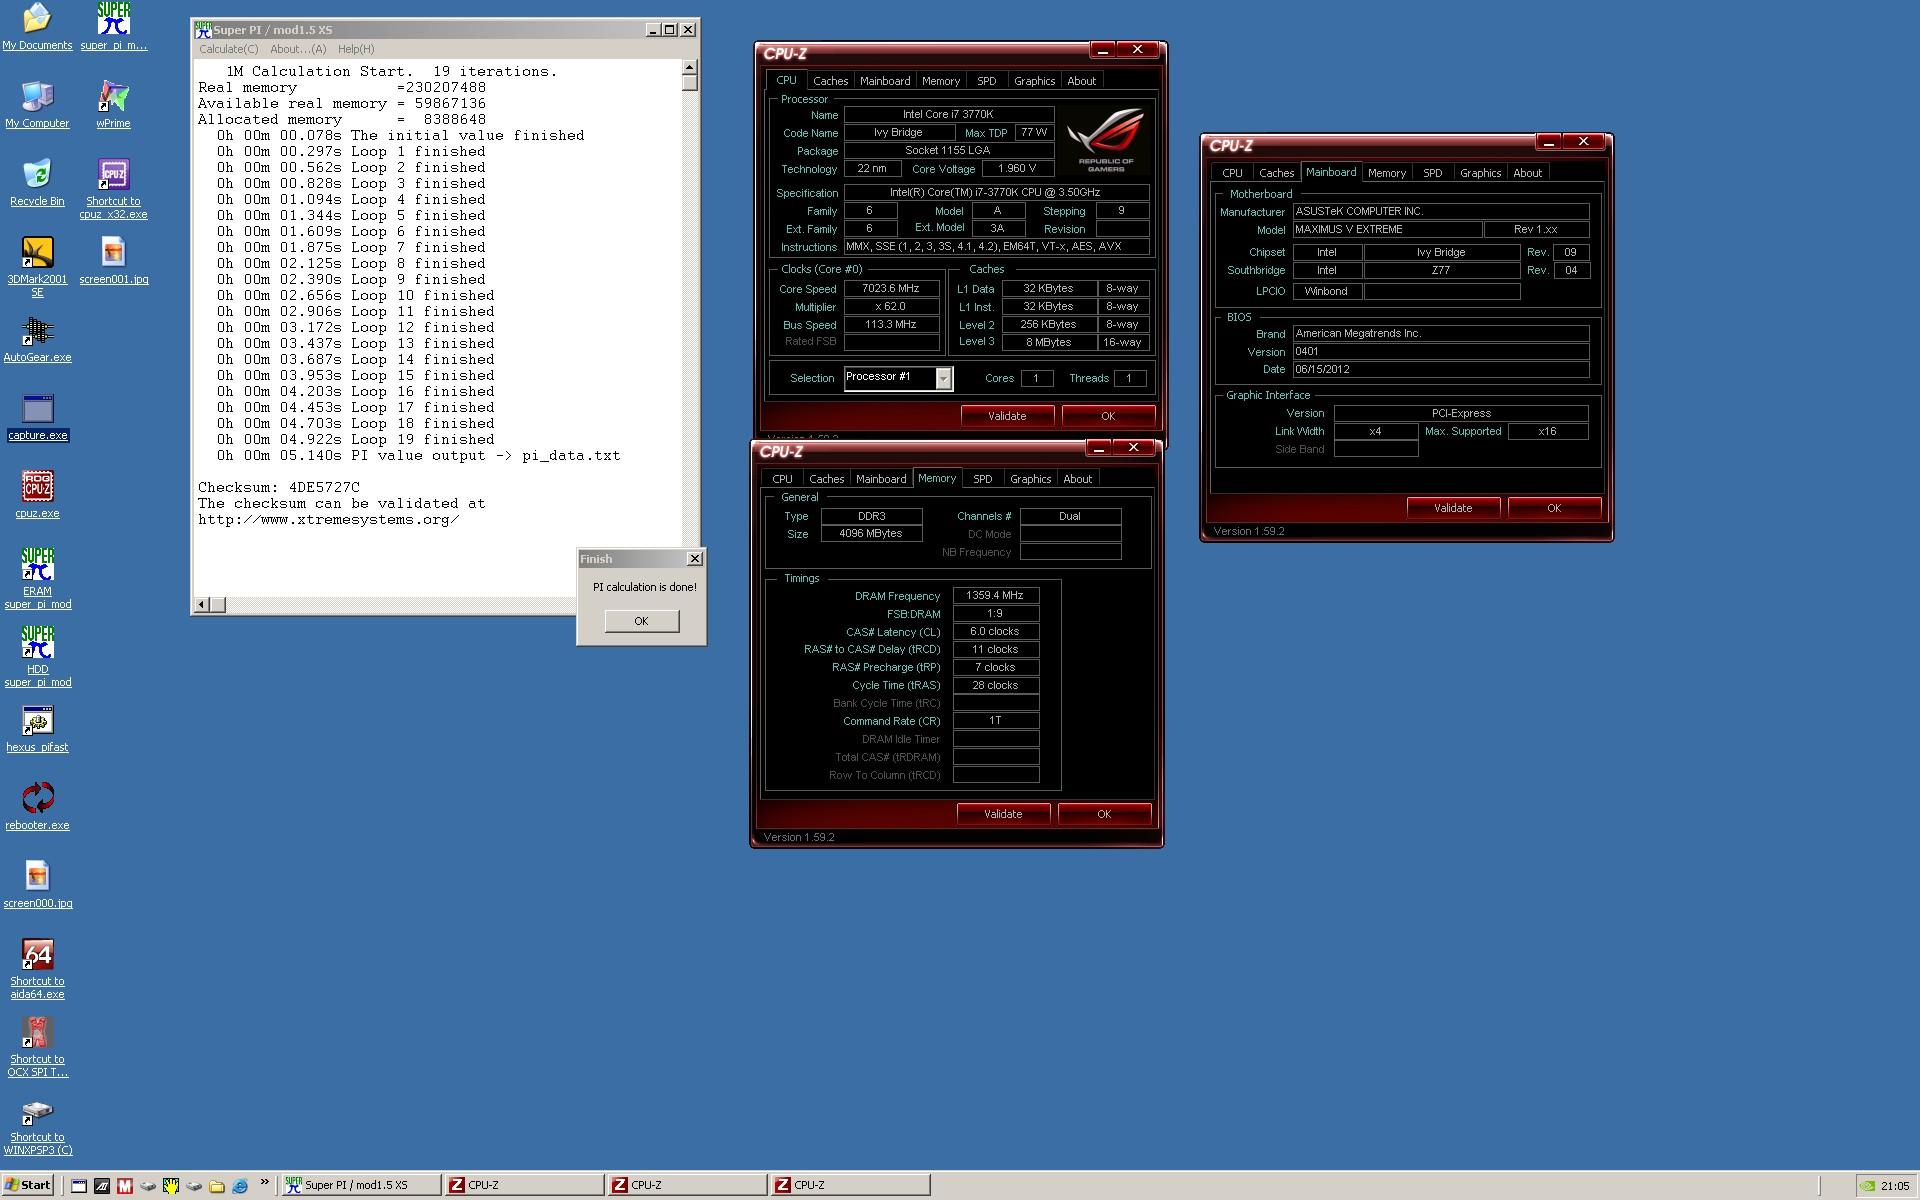Viewport: 1920px width, 1200px height.
Task: Click the Super PI vertical scrollbar up arrow
Action: (689, 67)
